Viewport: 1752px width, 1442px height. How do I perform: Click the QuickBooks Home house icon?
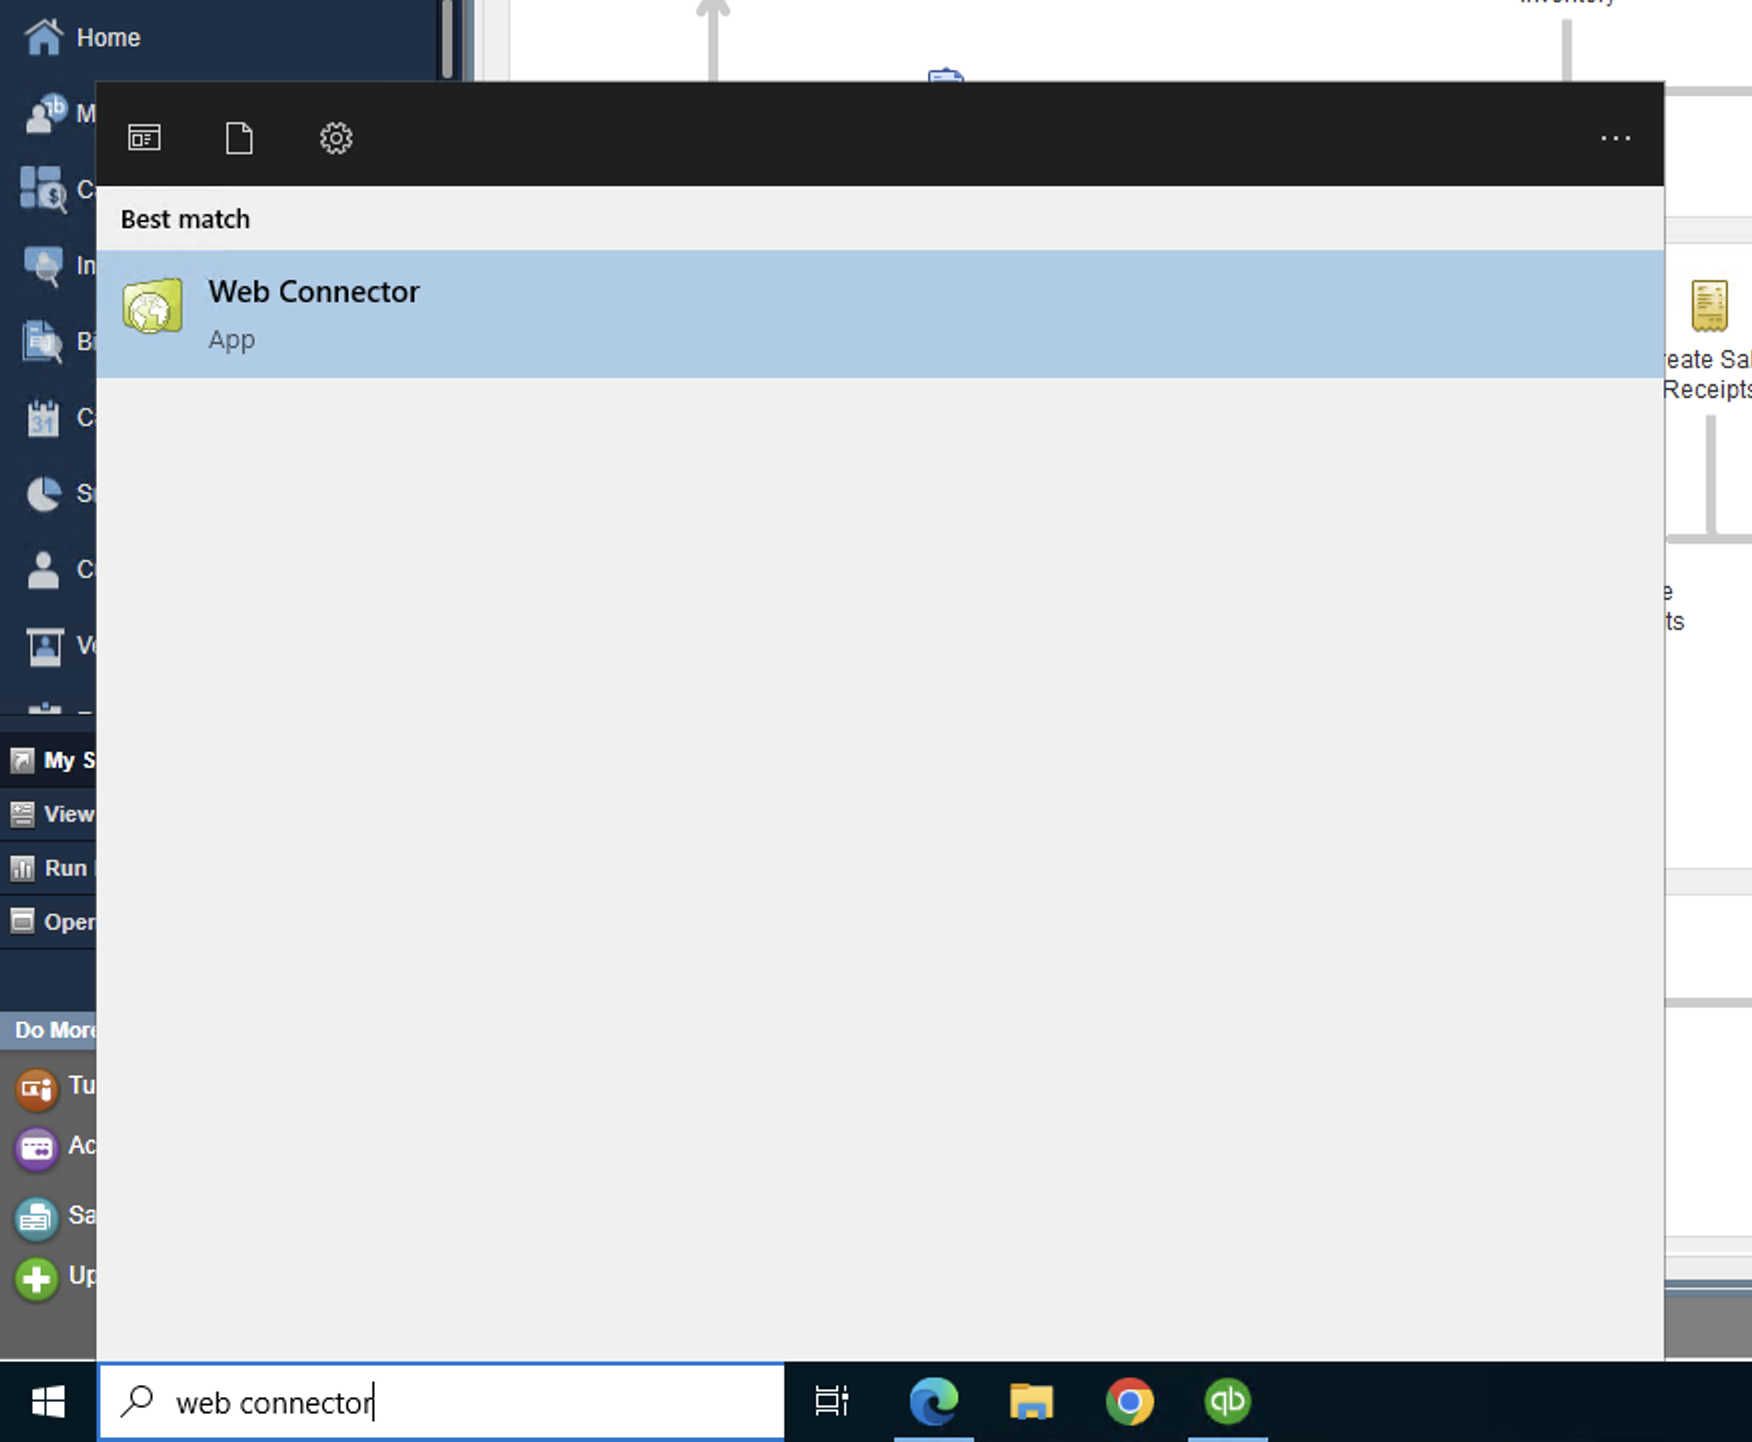[x=43, y=37]
